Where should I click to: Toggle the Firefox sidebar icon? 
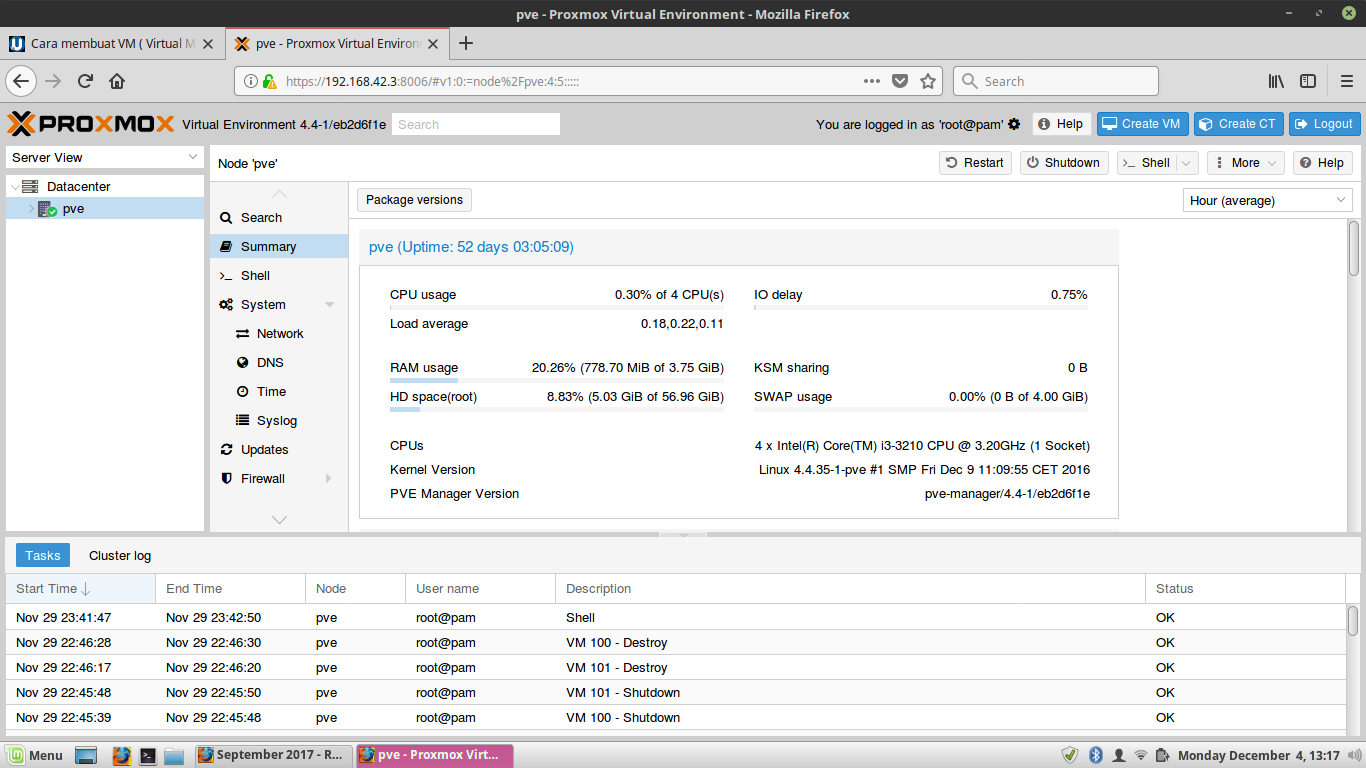click(1308, 81)
